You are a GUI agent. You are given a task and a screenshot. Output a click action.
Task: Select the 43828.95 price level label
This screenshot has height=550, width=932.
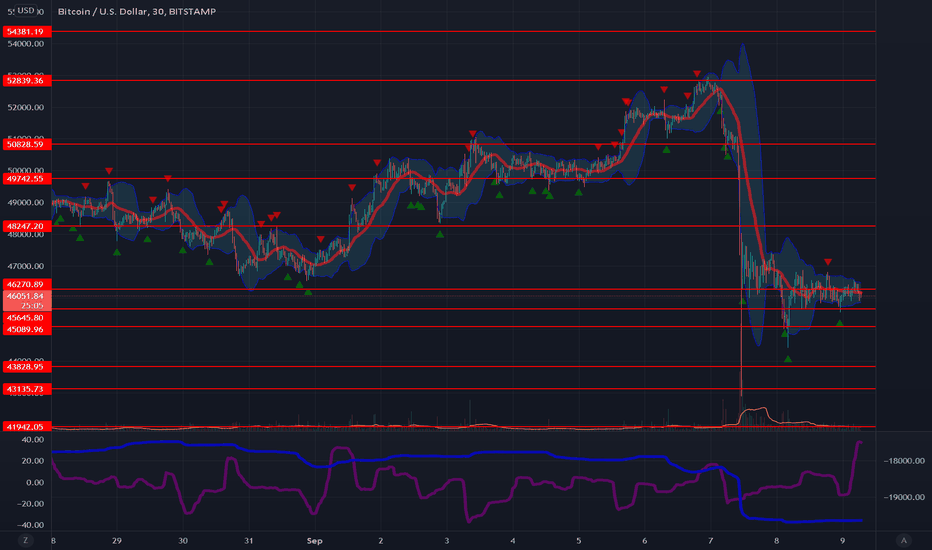[27, 367]
